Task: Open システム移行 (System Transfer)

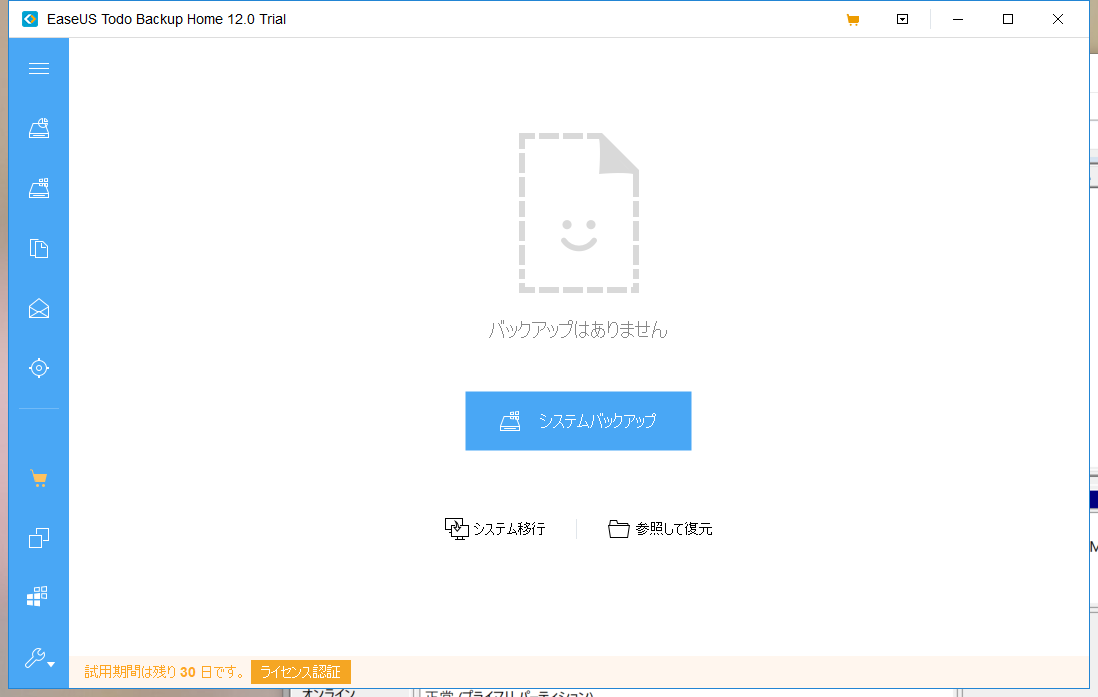Action: 497,528
